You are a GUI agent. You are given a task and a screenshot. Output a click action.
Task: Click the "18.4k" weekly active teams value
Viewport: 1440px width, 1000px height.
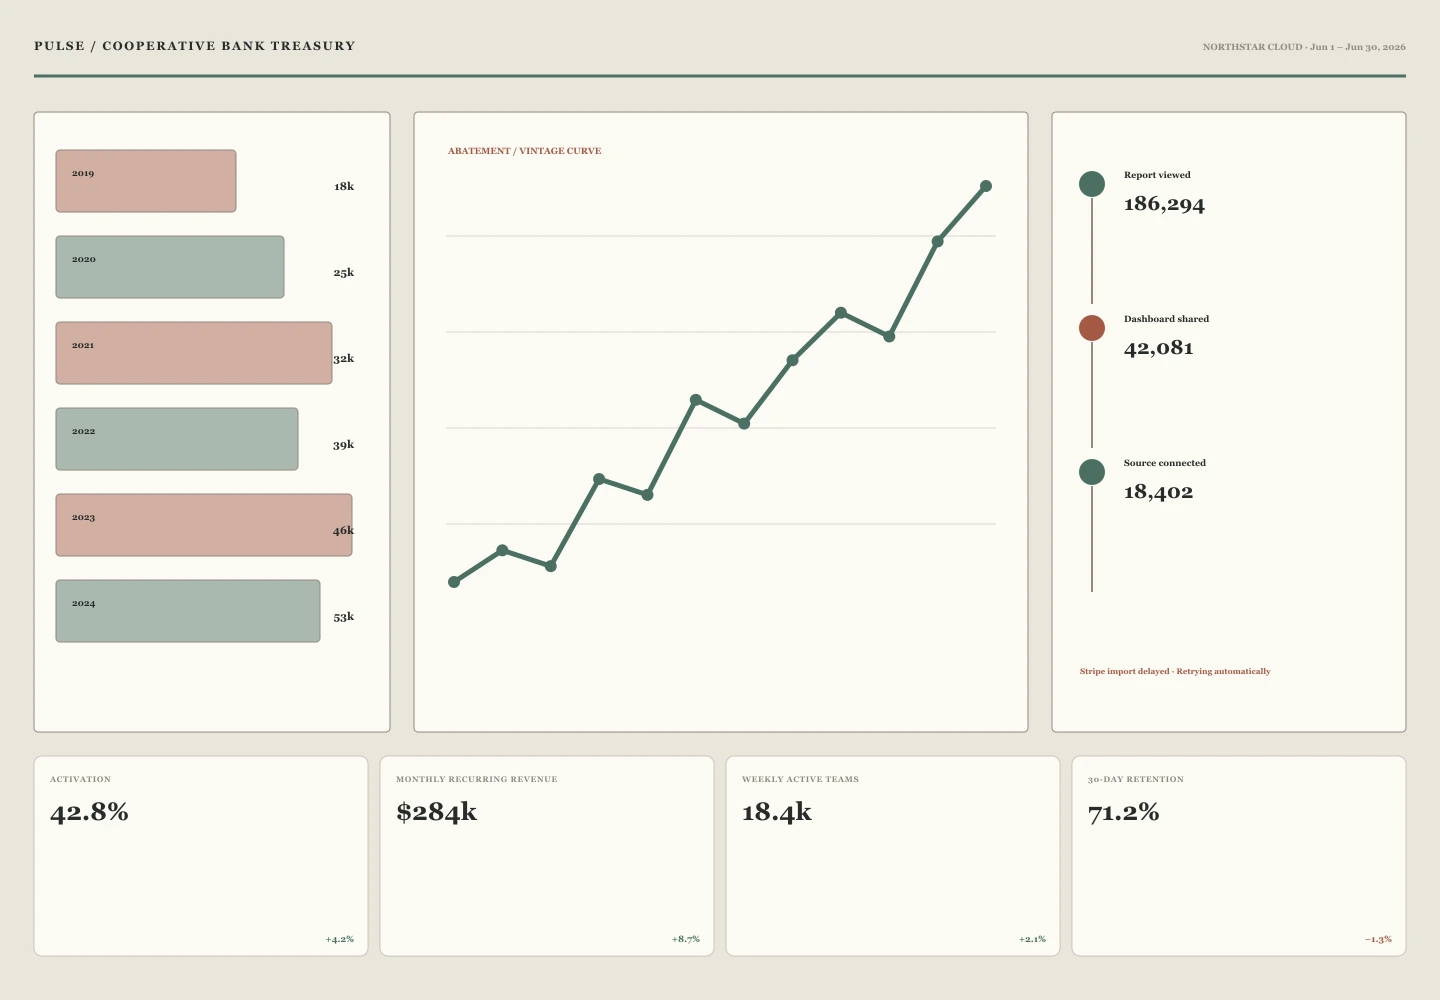pyautogui.click(x=777, y=812)
